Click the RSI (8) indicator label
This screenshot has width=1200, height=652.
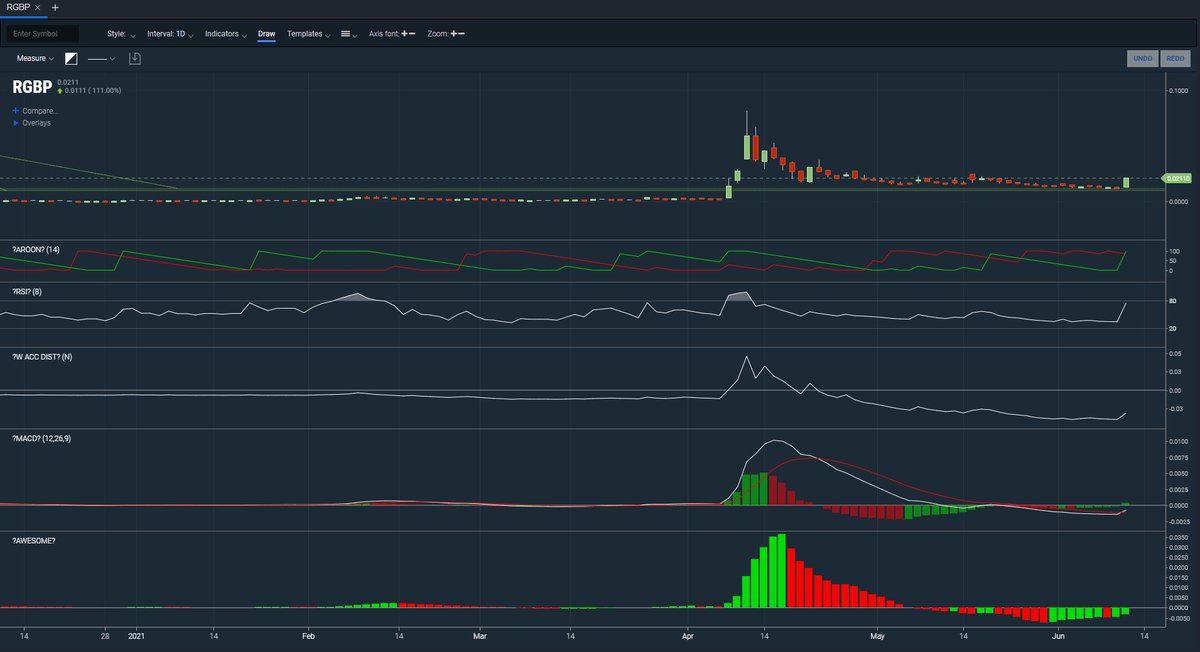point(27,292)
